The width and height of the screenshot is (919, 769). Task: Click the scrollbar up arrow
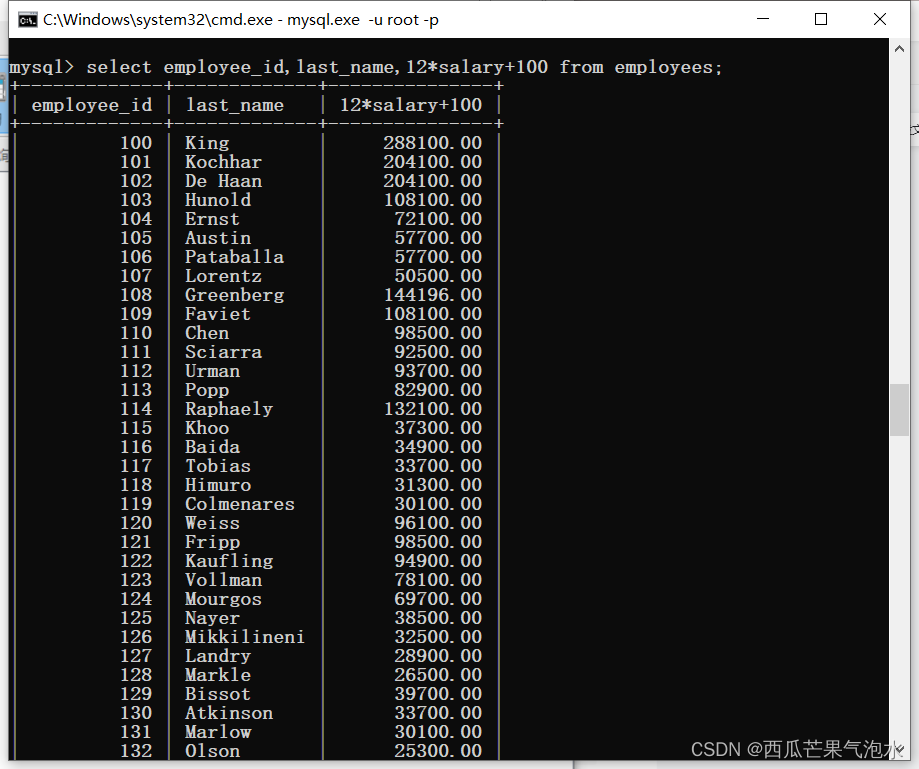tap(899, 49)
